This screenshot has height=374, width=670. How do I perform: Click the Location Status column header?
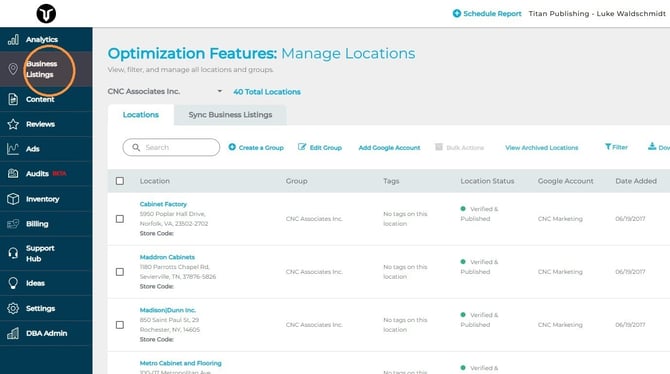click(487, 181)
